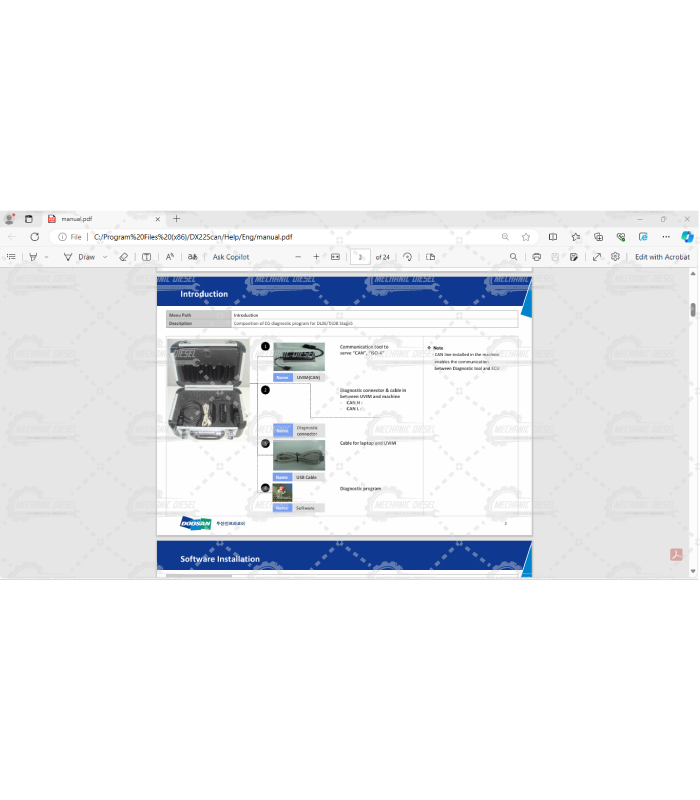Click the Add text tool icon
Viewport: 700px width, 800px height.
(x=147, y=257)
